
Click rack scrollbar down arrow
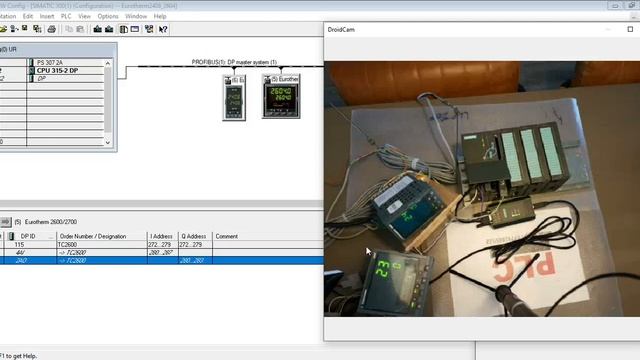pos(108,142)
